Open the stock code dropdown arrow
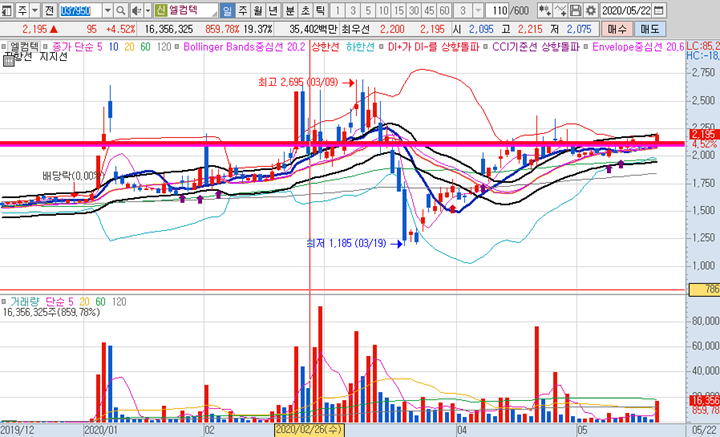 (107, 10)
